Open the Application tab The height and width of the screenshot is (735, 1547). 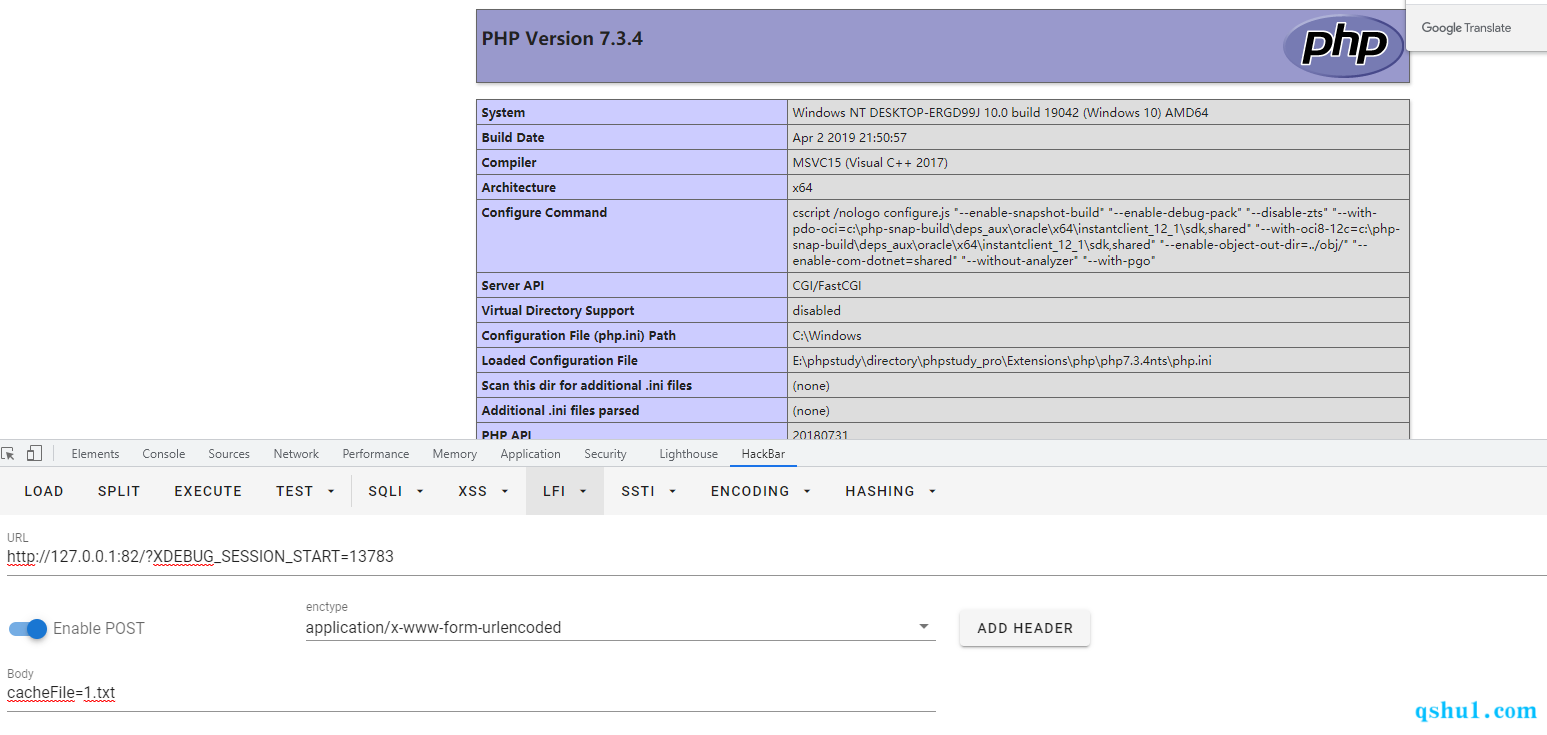(x=530, y=454)
